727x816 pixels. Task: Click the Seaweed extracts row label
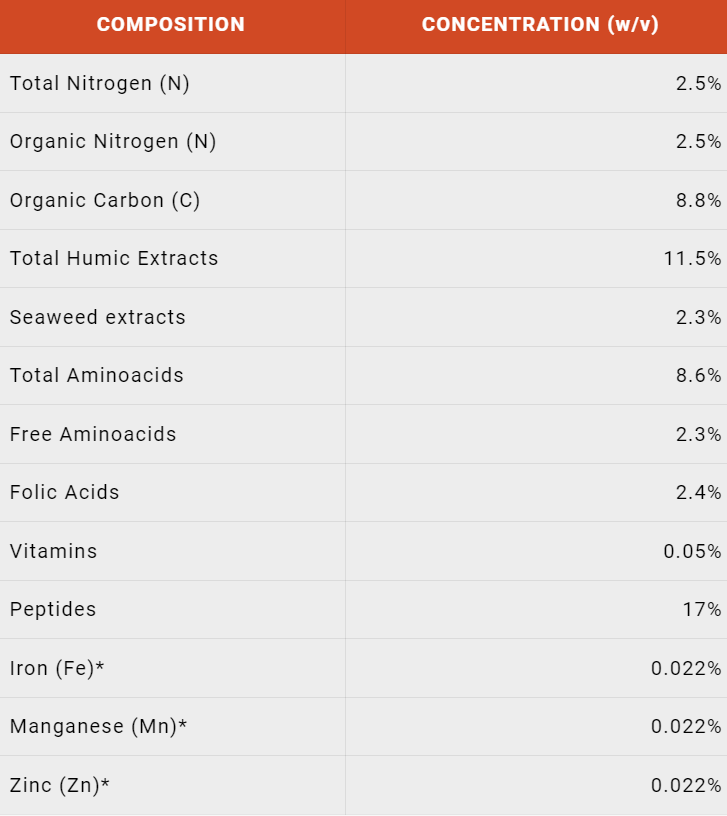point(97,317)
